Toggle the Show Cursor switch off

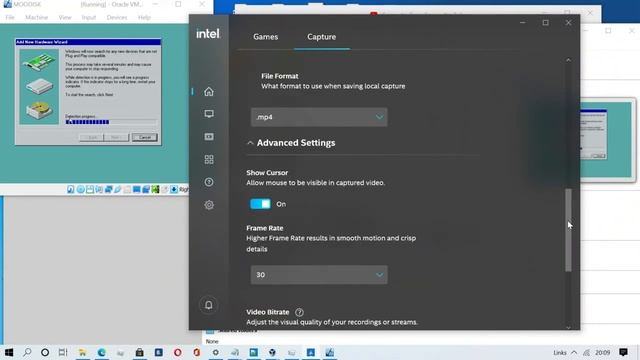pos(260,204)
